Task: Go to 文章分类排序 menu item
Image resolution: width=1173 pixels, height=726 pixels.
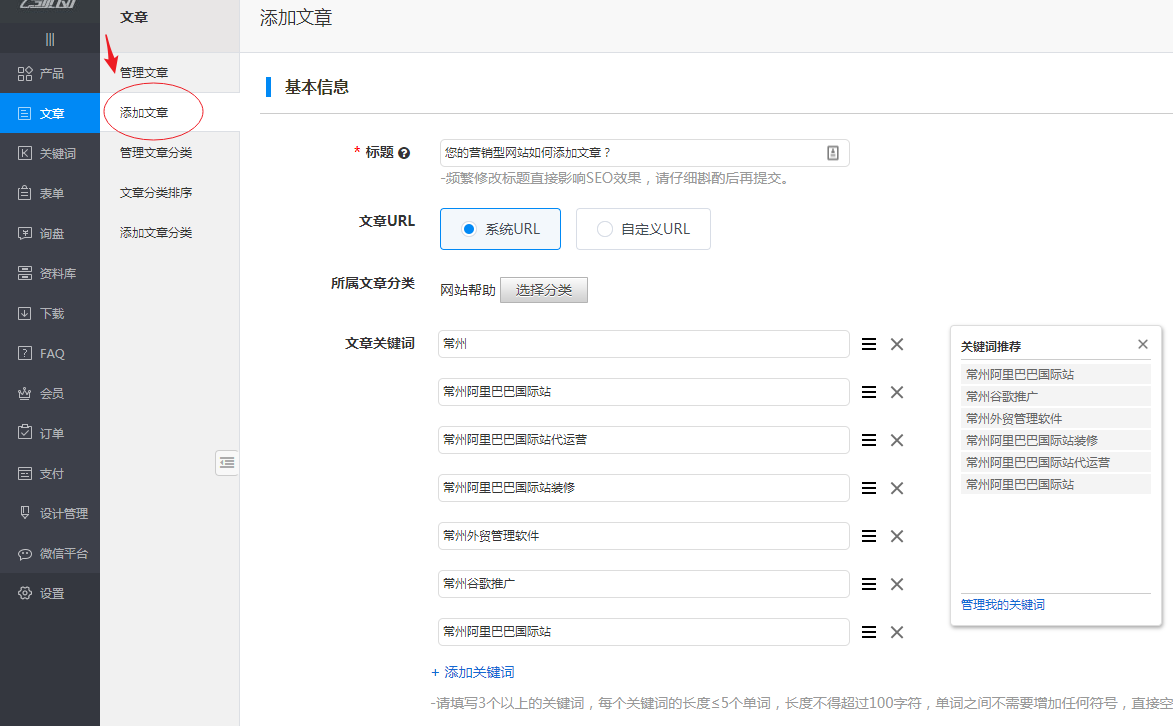Action: pyautogui.click(x=156, y=193)
